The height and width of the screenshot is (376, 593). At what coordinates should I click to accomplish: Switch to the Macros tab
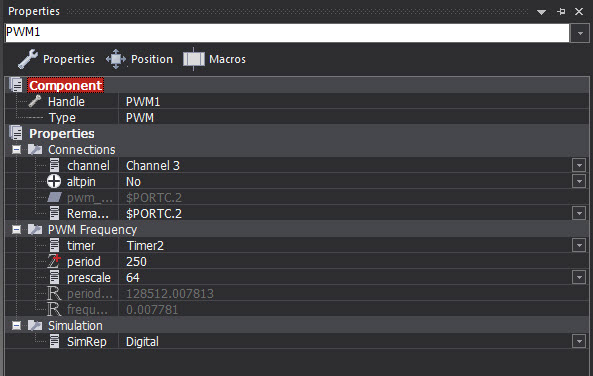click(x=214, y=59)
